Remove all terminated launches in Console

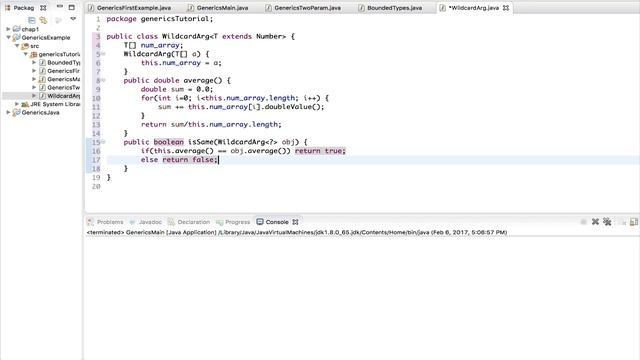pos(607,222)
